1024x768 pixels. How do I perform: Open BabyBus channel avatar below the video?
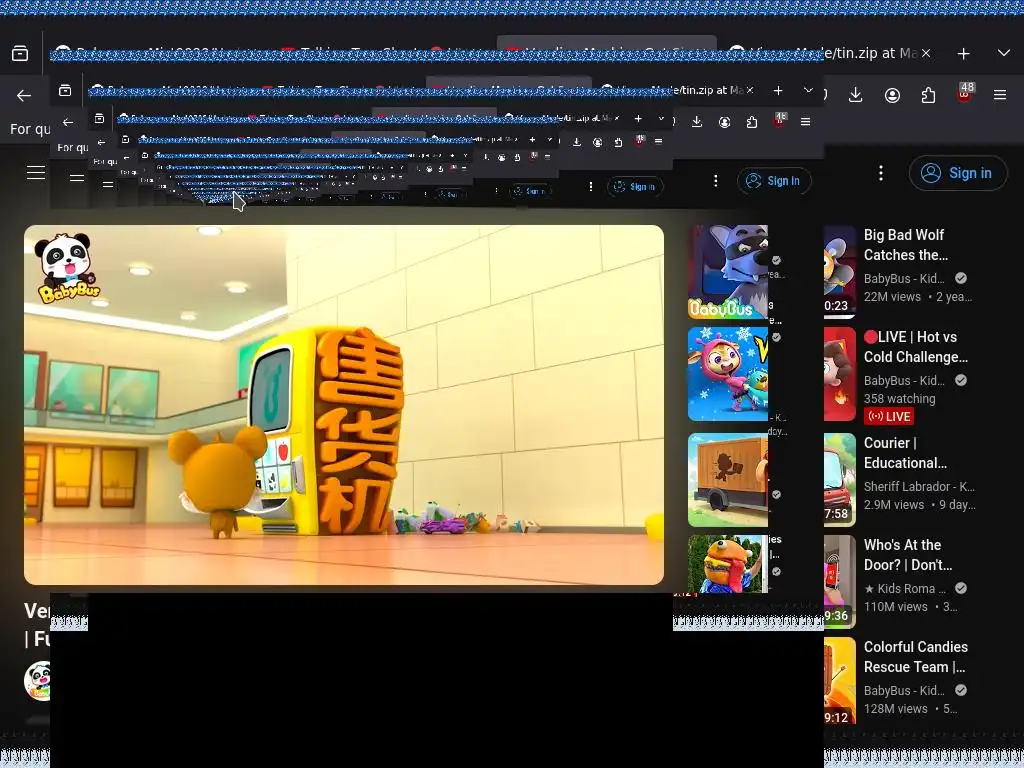click(x=37, y=680)
